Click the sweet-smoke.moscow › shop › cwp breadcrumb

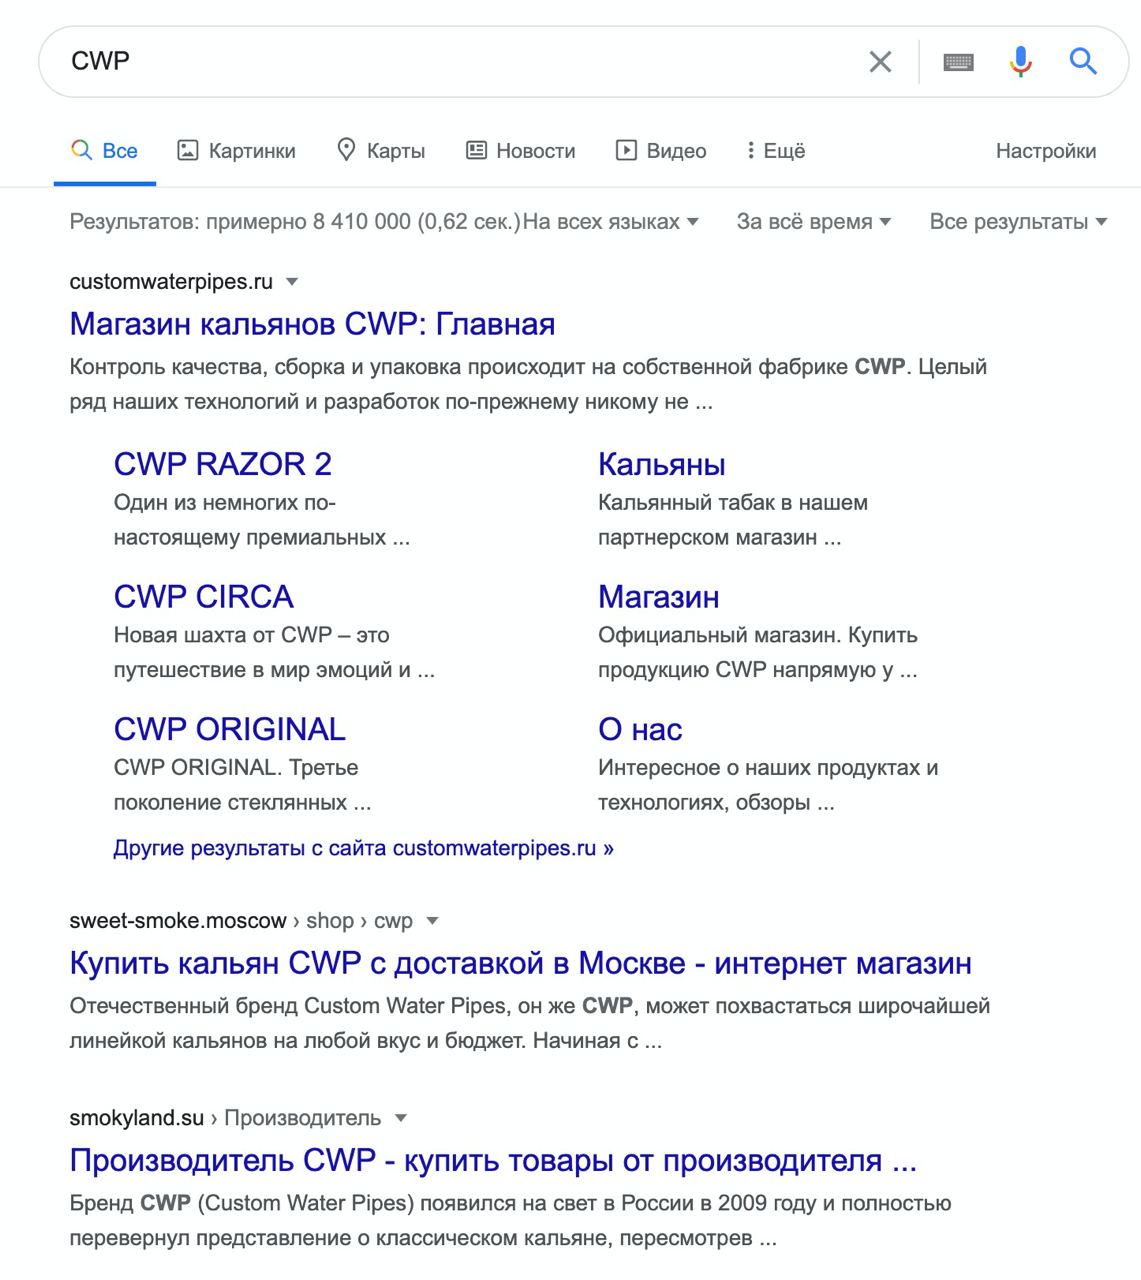click(x=241, y=921)
